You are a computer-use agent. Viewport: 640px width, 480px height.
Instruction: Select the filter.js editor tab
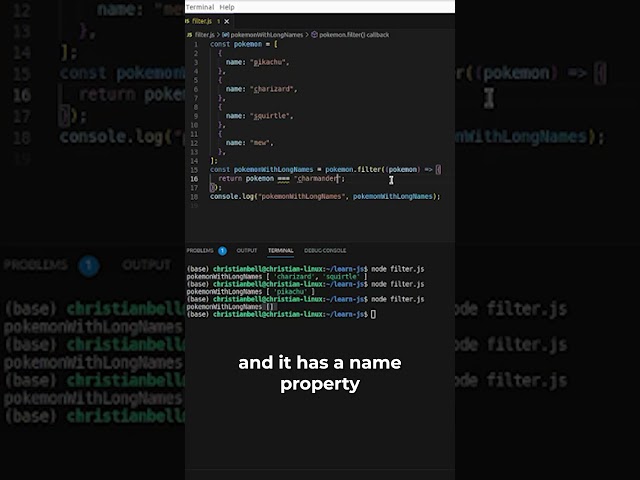point(202,21)
